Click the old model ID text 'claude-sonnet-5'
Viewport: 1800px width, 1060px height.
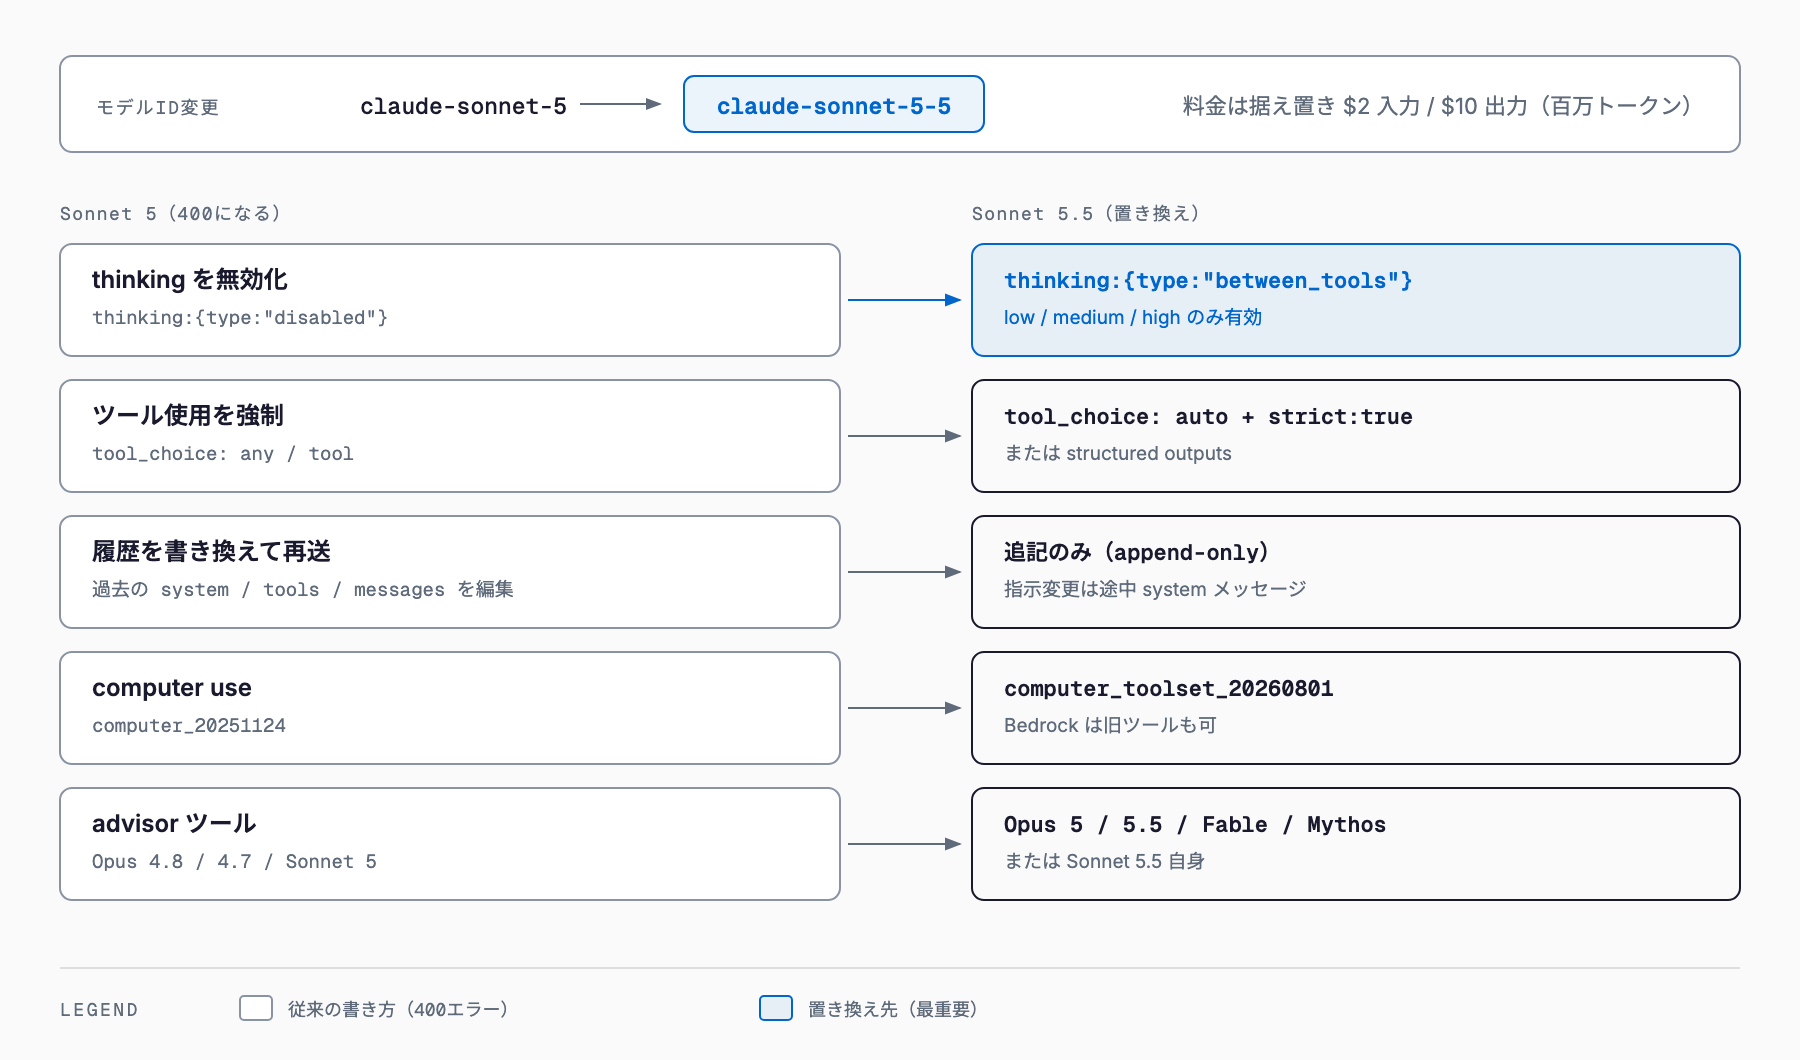[463, 106]
